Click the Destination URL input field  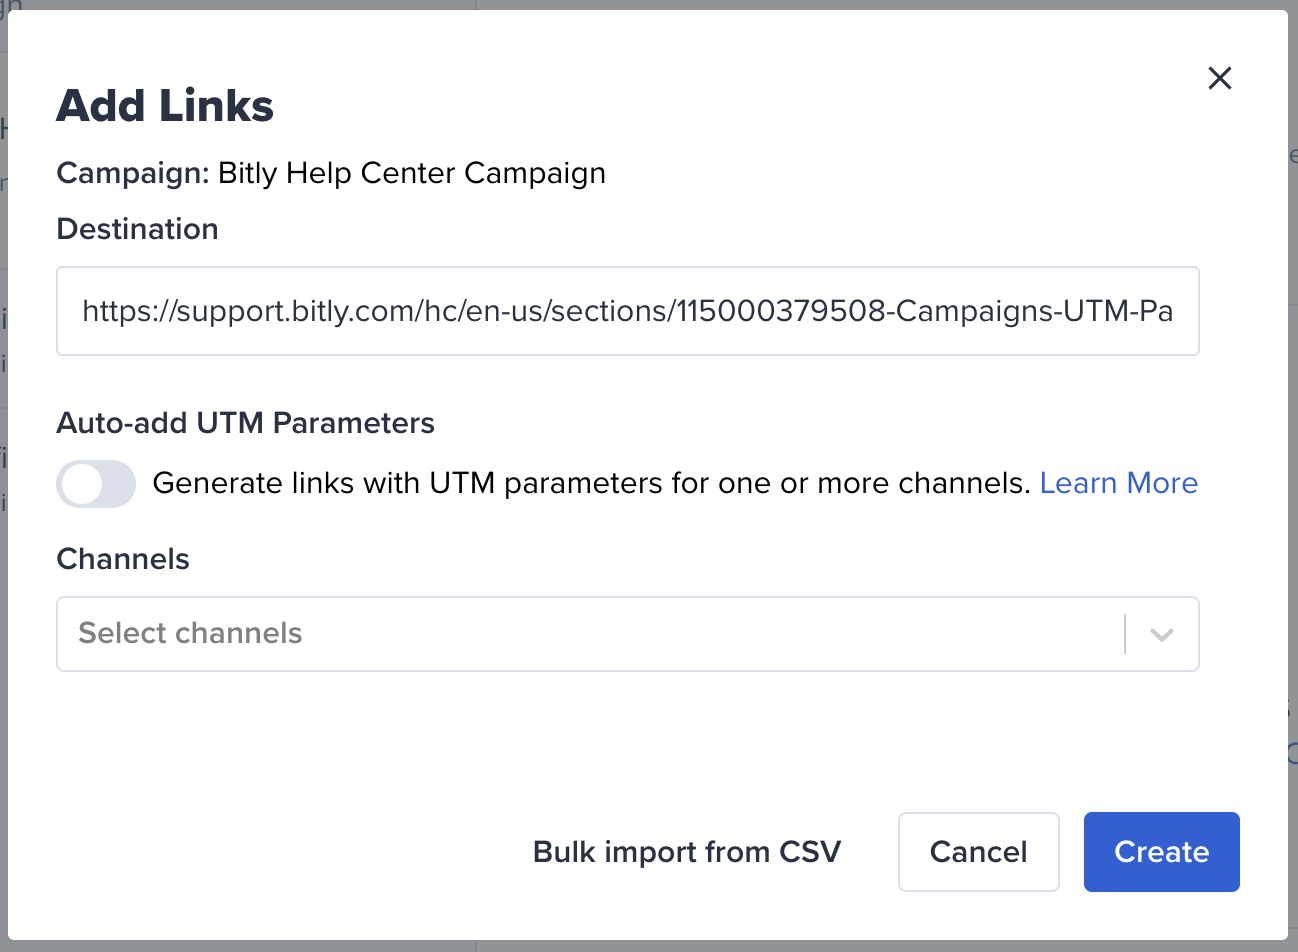627,311
